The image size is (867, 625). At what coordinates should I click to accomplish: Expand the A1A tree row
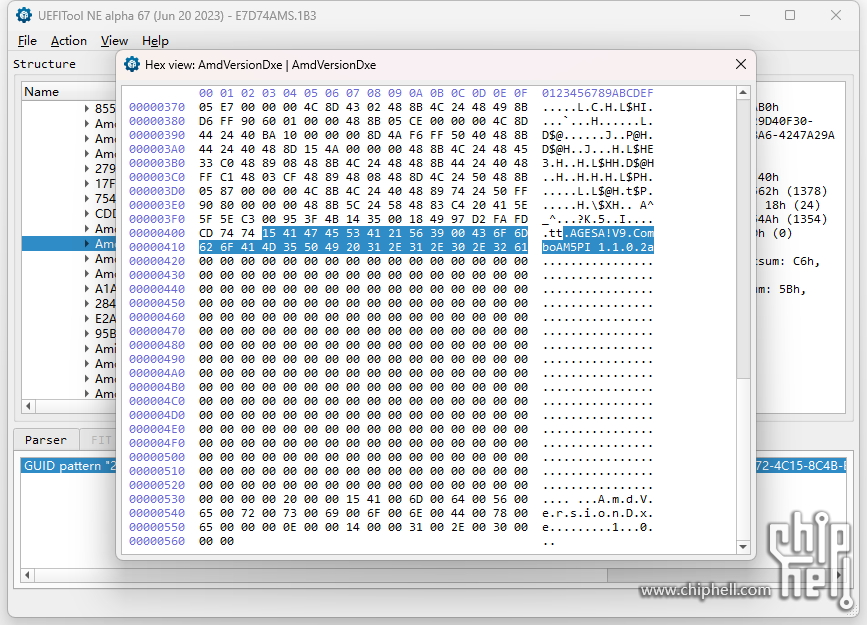87,289
